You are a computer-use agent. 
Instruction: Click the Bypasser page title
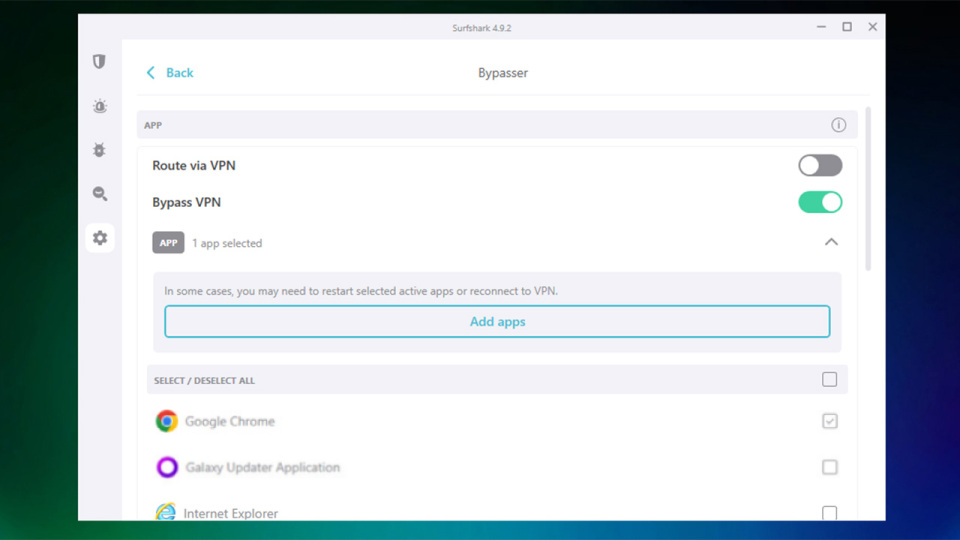pyautogui.click(x=503, y=73)
